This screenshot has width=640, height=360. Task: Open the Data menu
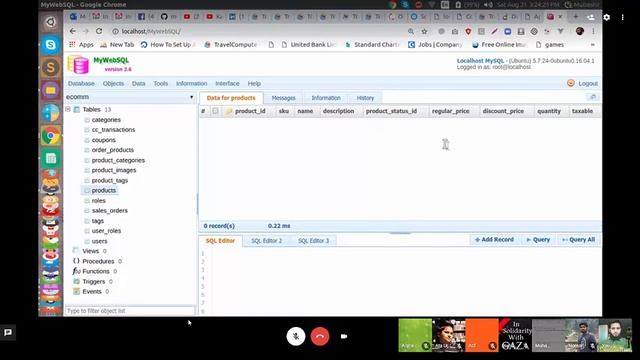click(x=138, y=83)
